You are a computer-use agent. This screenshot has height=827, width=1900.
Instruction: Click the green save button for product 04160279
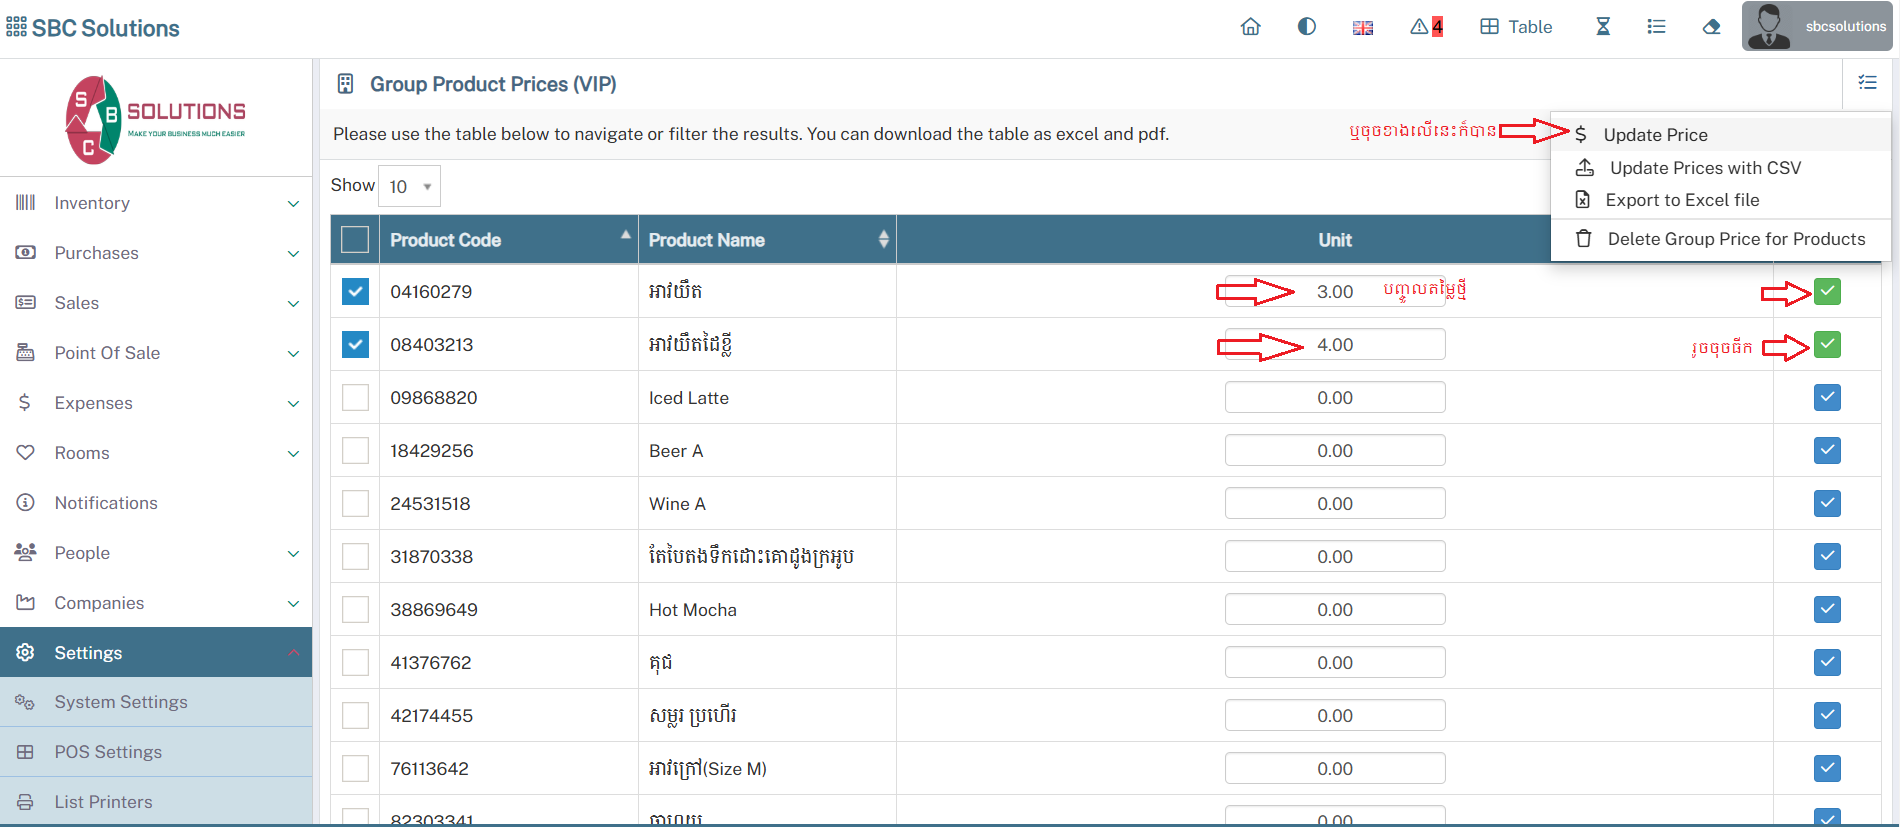[1827, 292]
